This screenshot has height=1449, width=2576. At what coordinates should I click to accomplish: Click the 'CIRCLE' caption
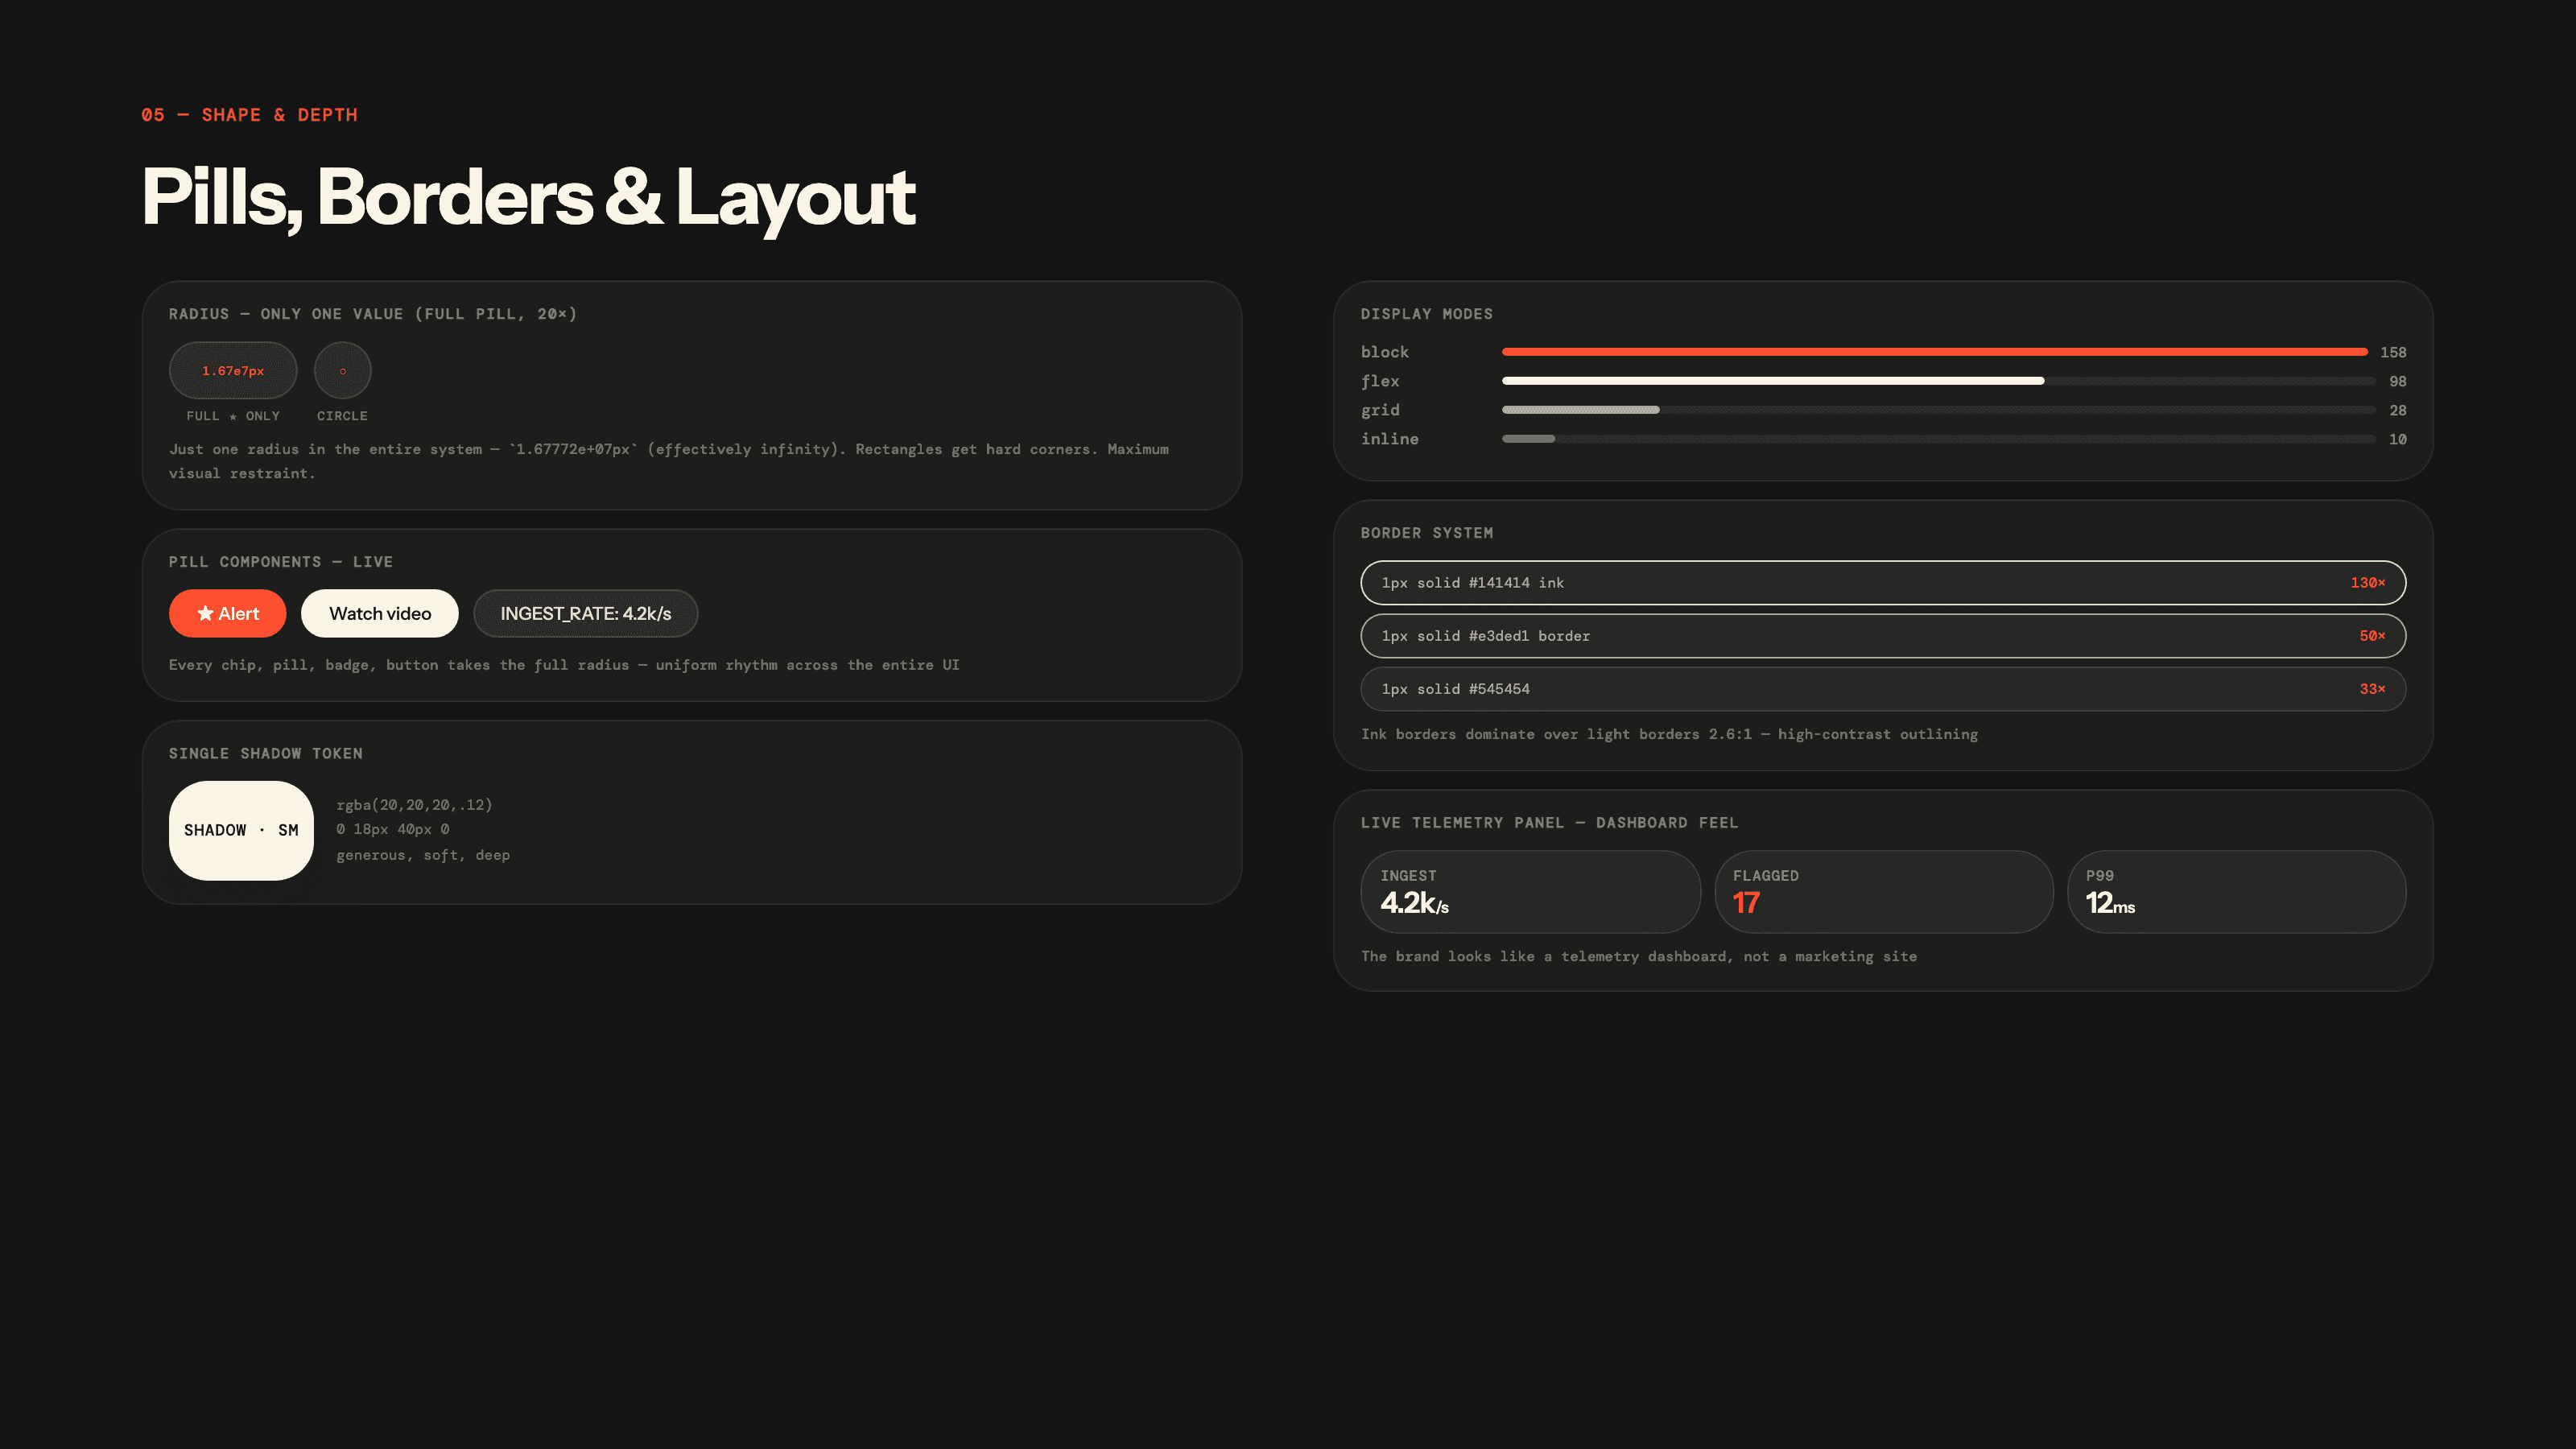pyautogui.click(x=342, y=416)
